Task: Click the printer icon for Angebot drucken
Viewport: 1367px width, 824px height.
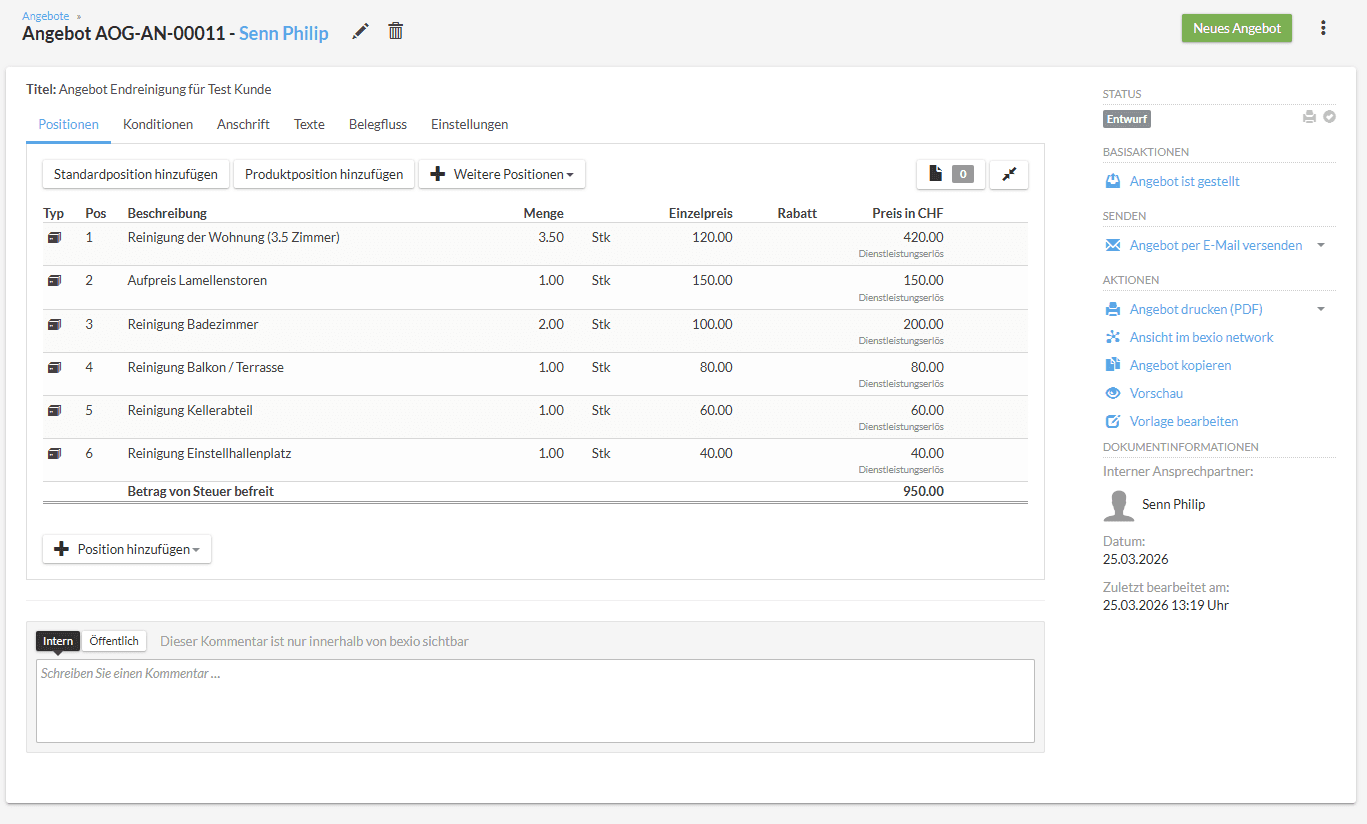Action: point(1113,309)
